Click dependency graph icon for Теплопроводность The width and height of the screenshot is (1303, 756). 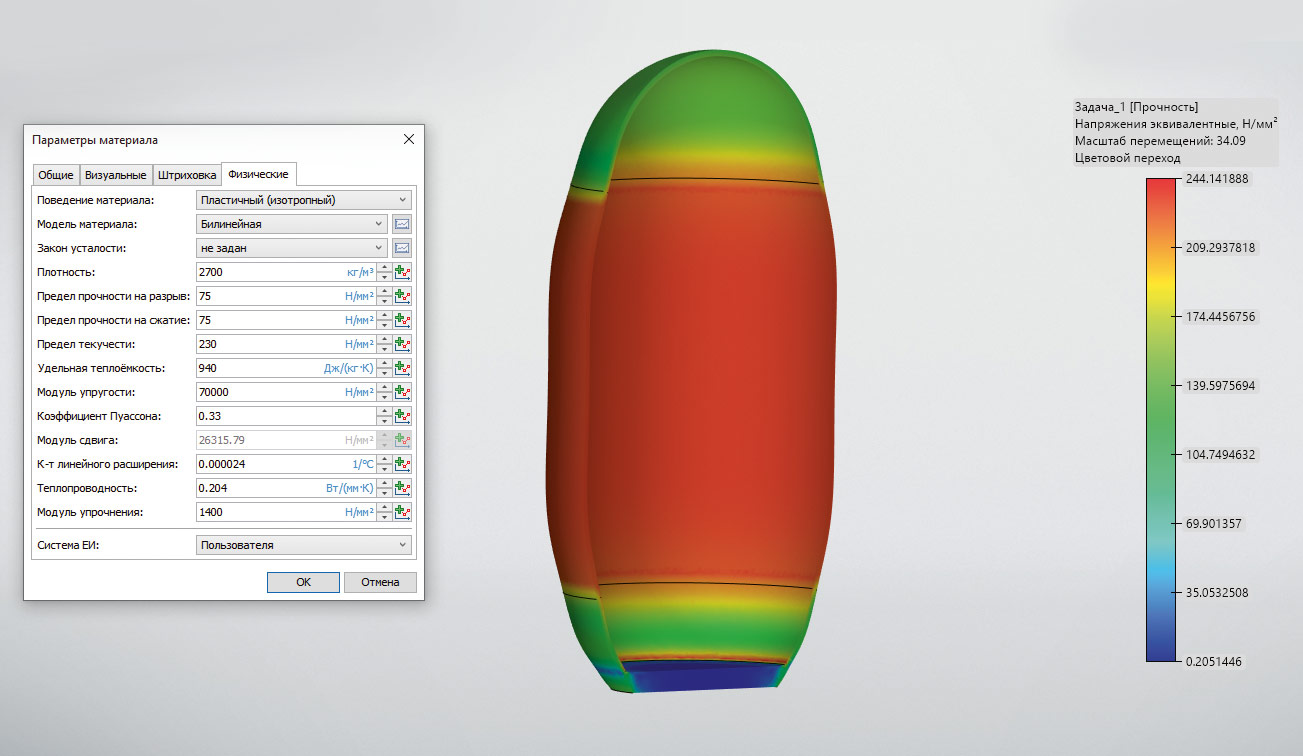[x=403, y=488]
